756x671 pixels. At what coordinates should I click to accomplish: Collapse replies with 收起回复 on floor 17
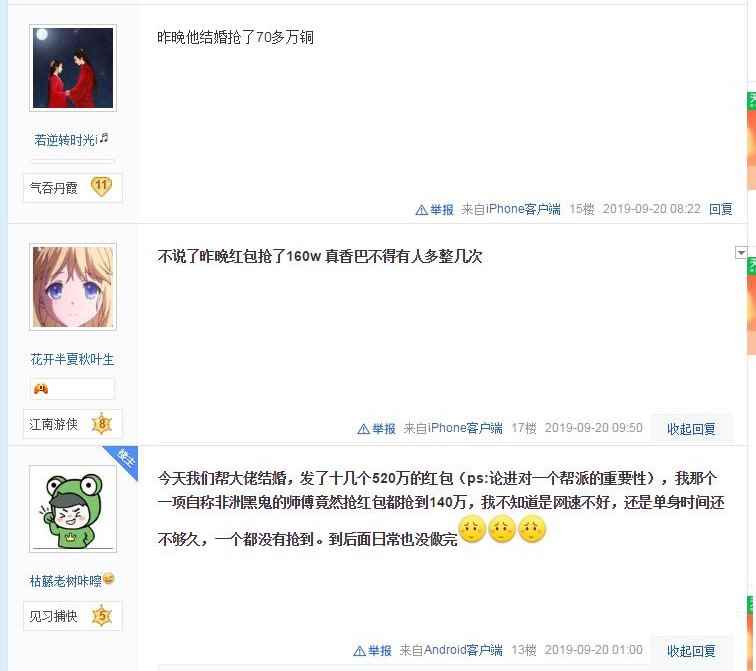point(691,429)
